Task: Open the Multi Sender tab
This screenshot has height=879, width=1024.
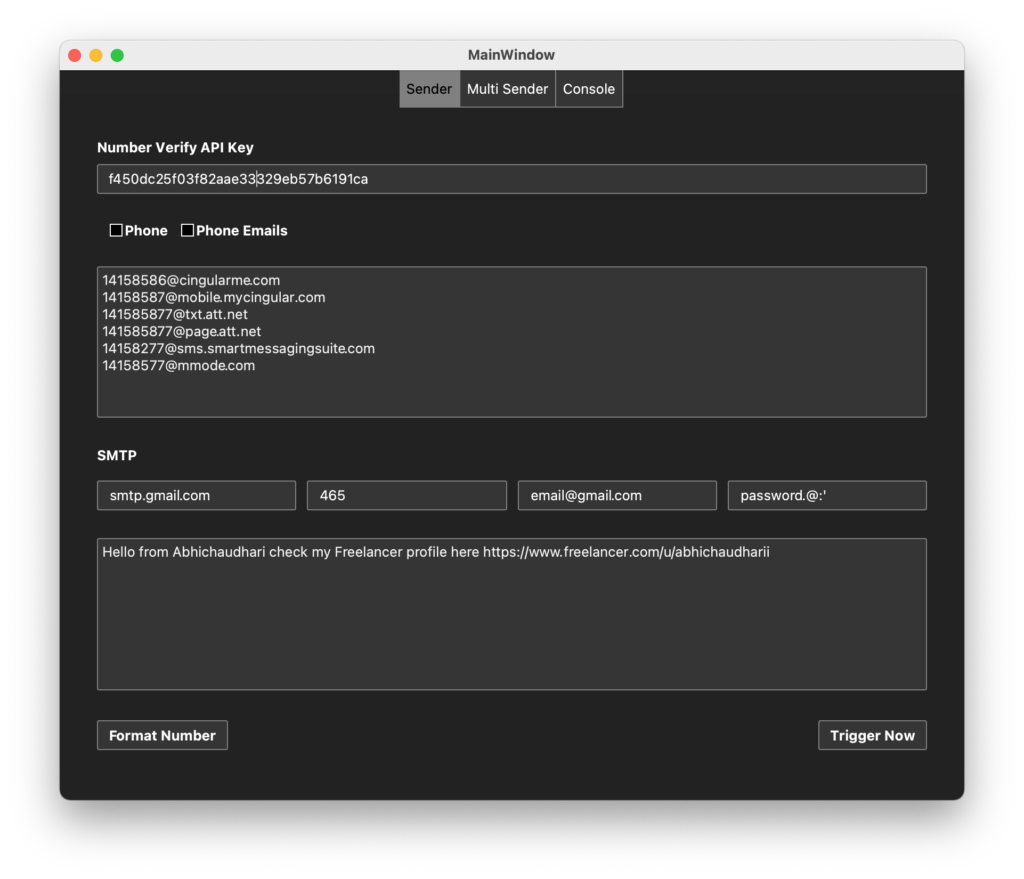Action: [507, 89]
